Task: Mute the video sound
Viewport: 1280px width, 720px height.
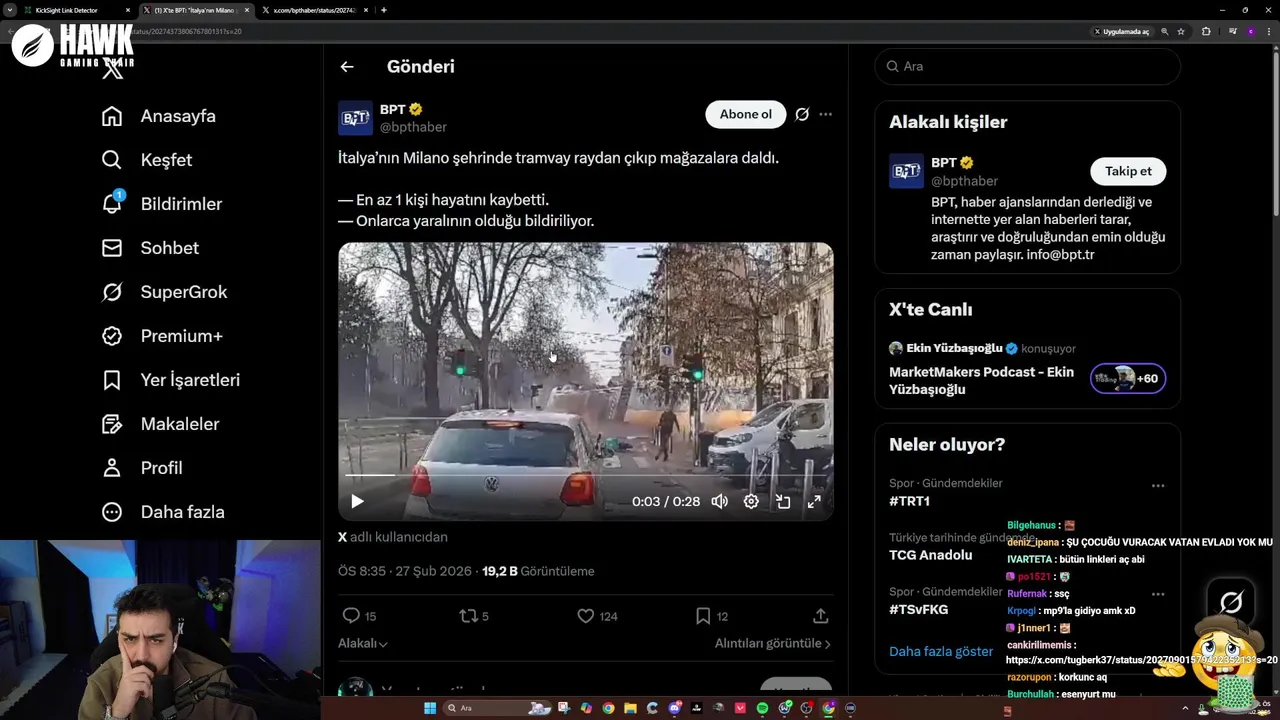Action: (719, 502)
